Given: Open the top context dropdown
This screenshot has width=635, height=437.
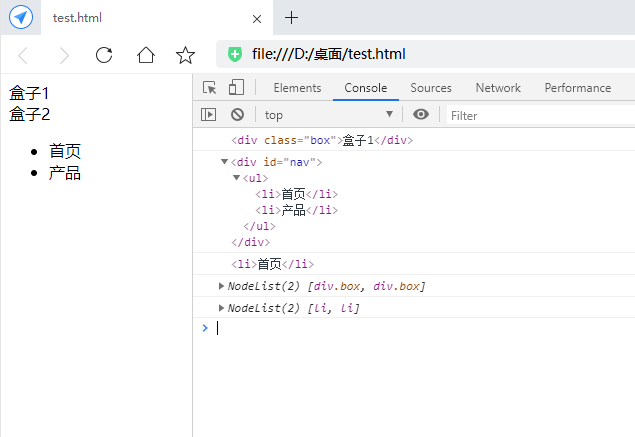Looking at the screenshot, I should coord(329,115).
